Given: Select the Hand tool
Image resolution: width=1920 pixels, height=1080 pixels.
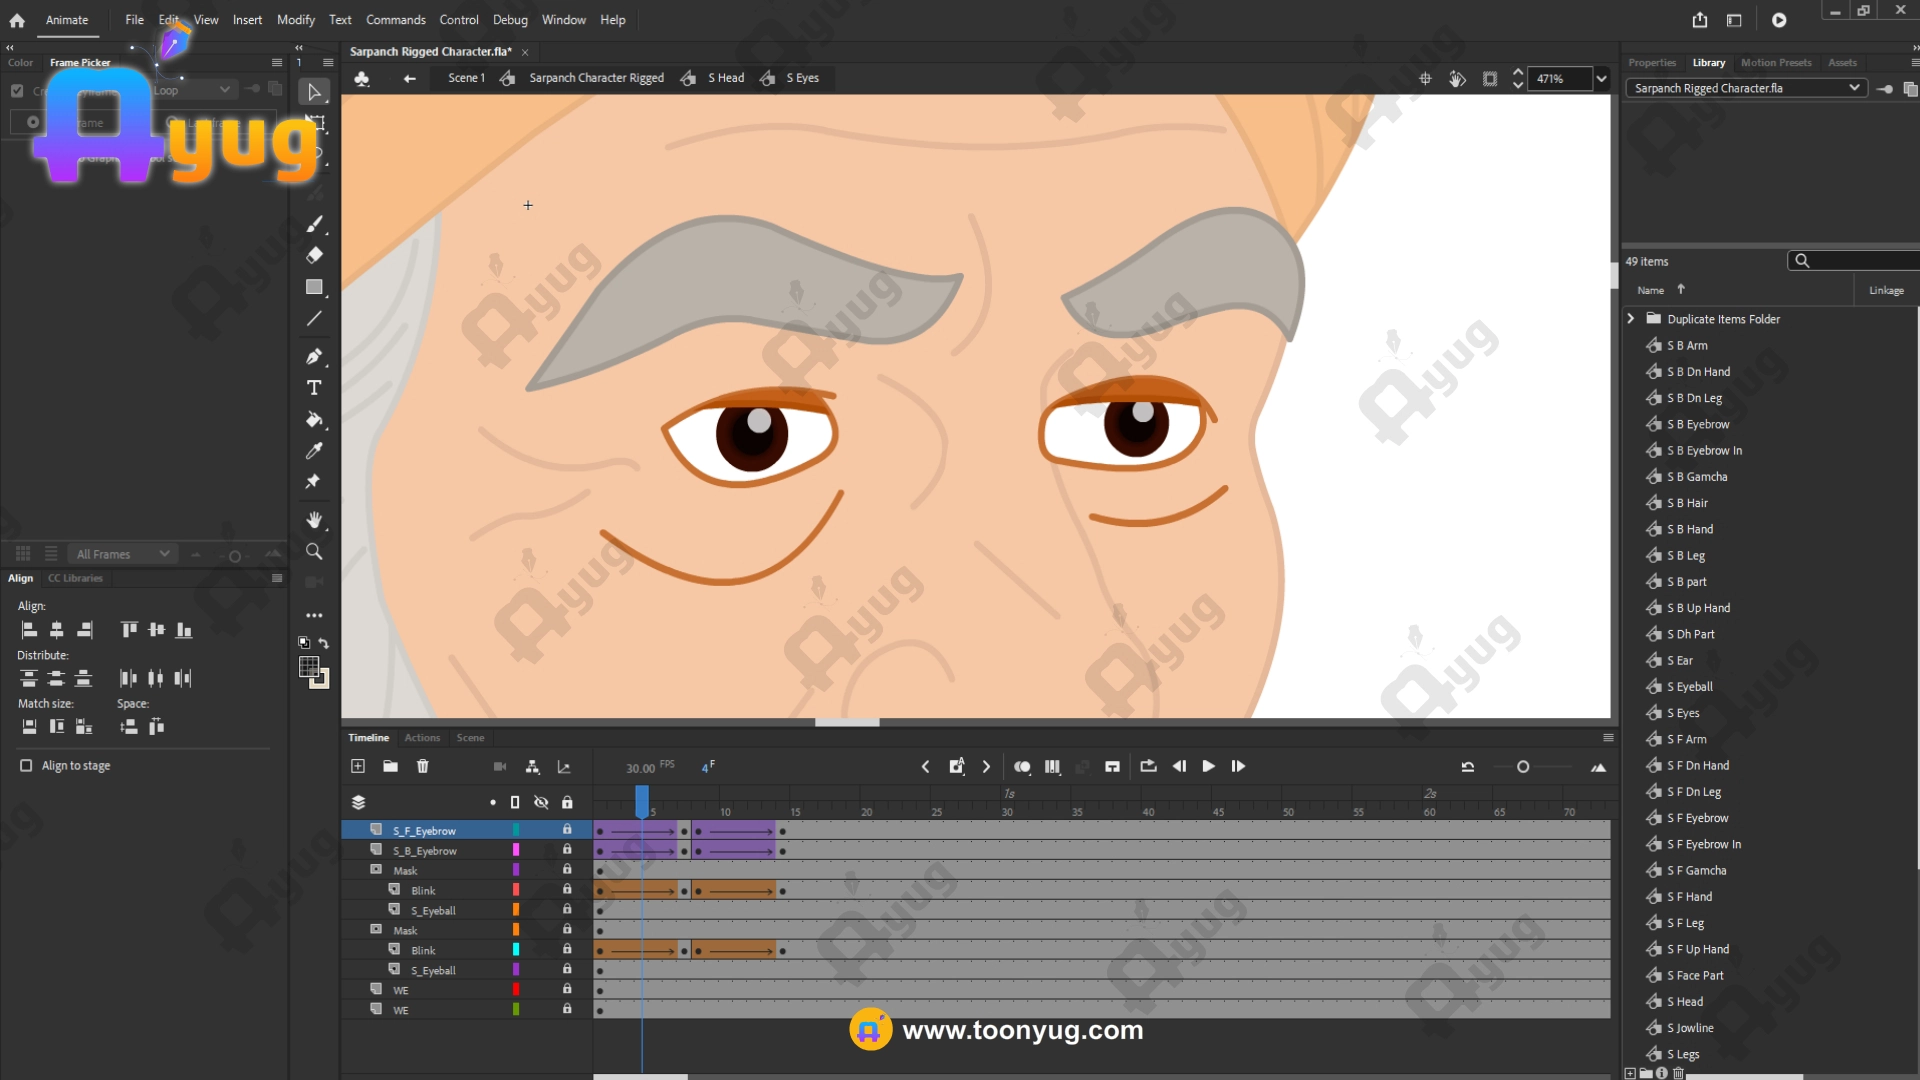Looking at the screenshot, I should tap(314, 520).
